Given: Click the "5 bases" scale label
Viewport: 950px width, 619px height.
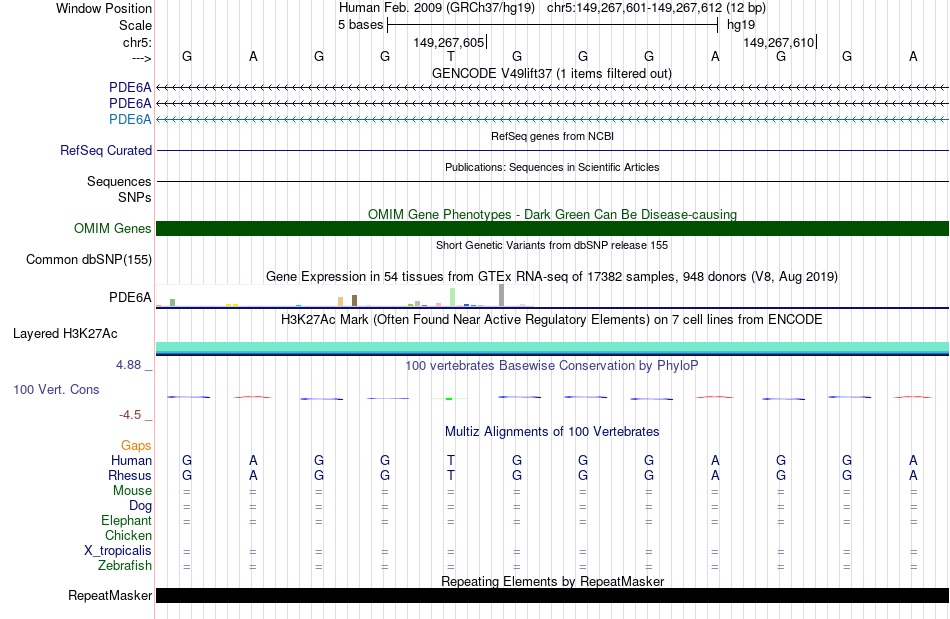Looking at the screenshot, I should [x=360, y=25].
